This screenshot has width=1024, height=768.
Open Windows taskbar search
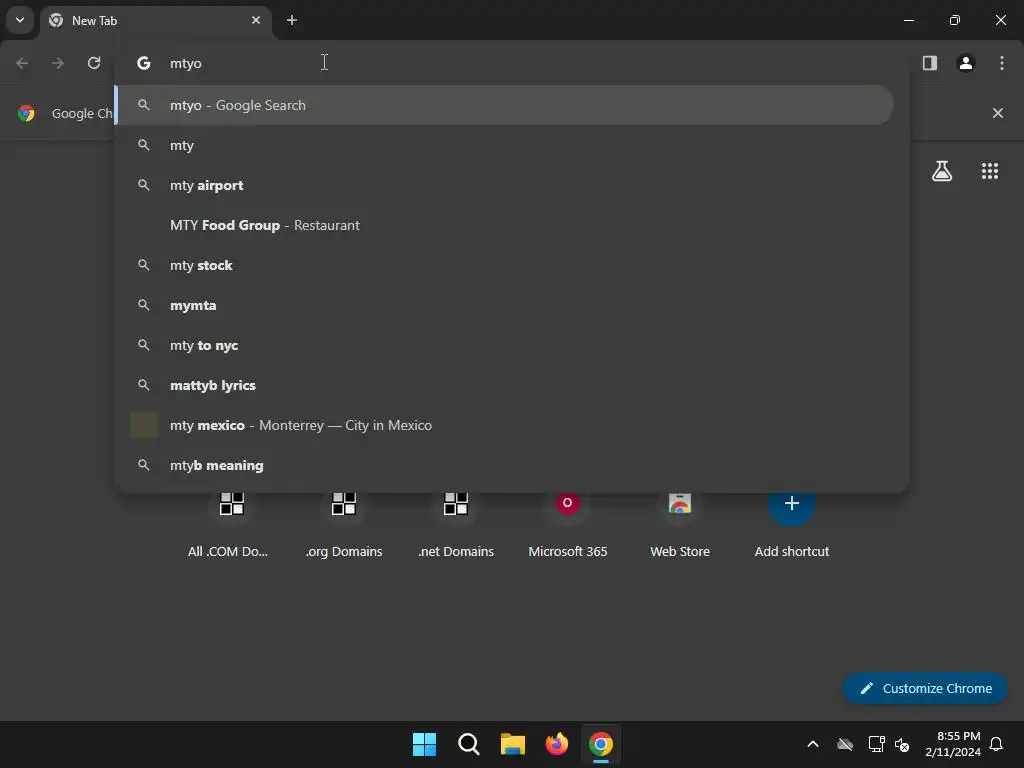(468, 744)
